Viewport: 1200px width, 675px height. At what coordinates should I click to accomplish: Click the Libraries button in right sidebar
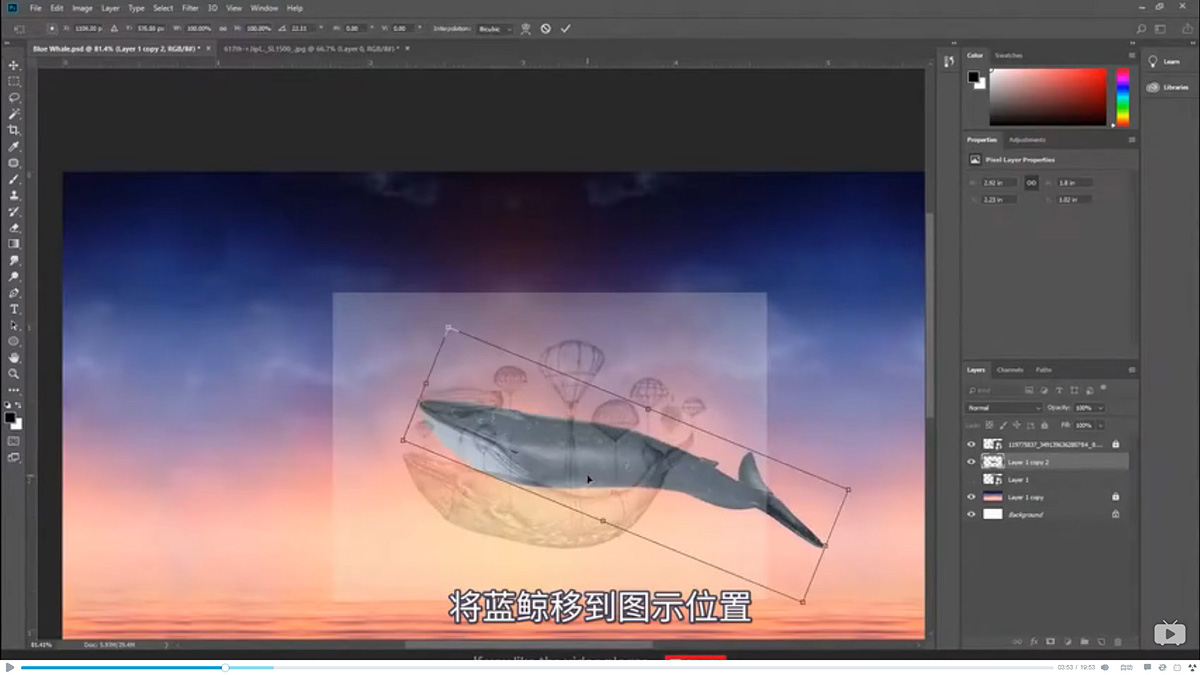pos(1168,87)
